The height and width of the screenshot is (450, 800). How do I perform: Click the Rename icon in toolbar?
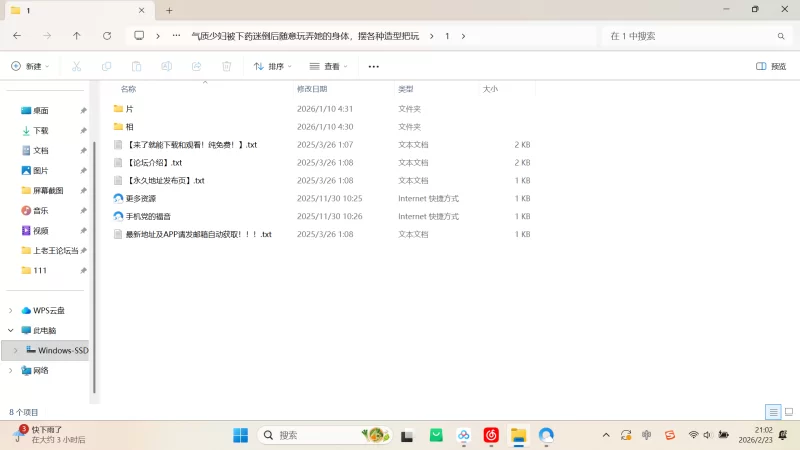[x=166, y=66]
